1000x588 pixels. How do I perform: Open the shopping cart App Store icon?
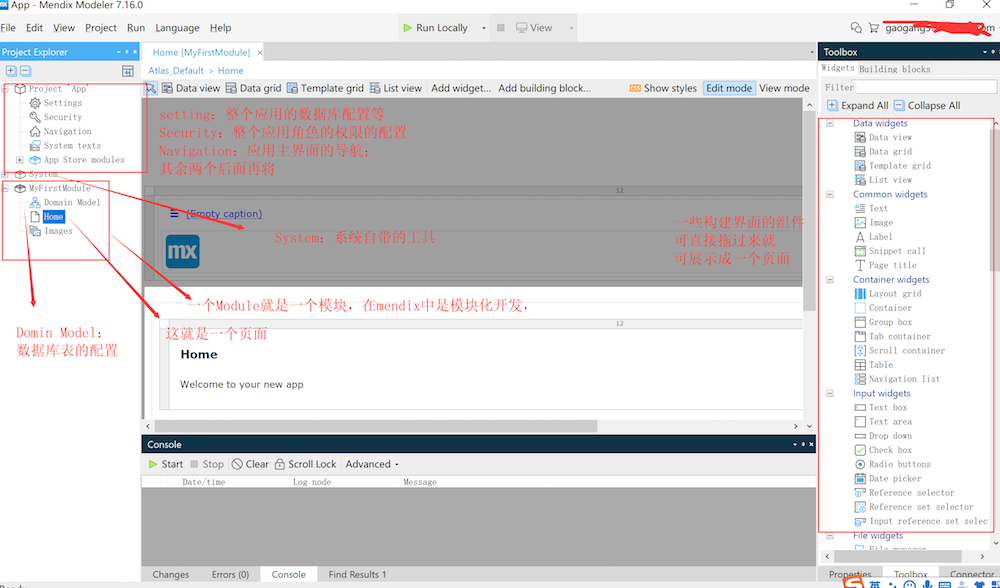[874, 28]
